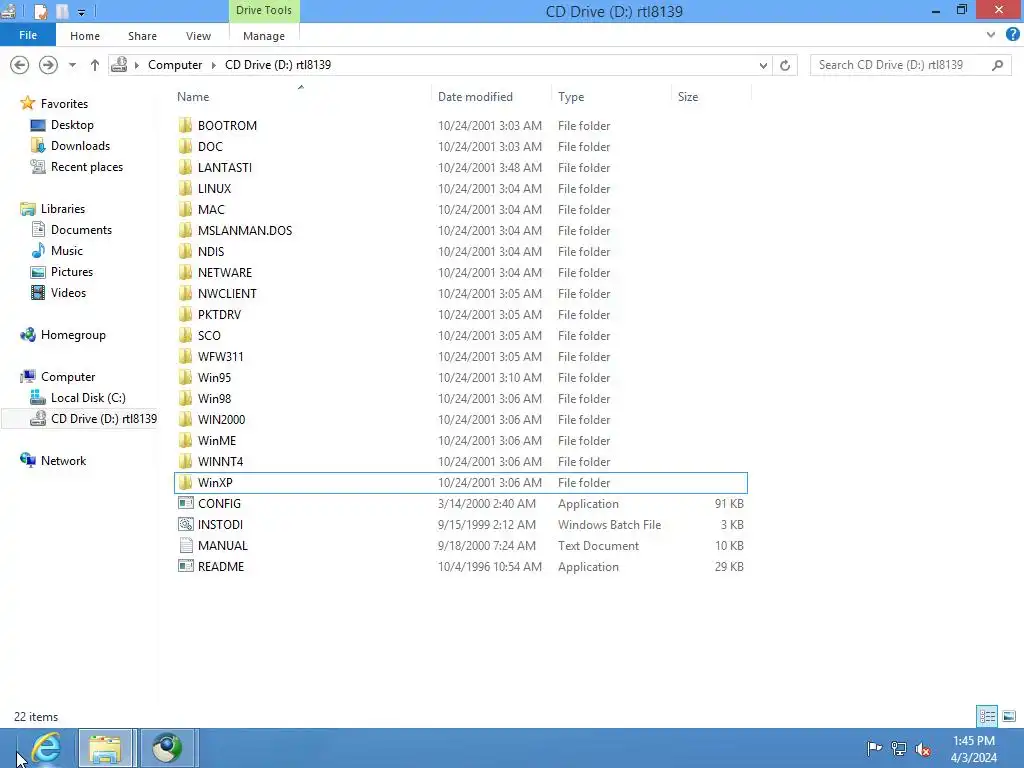Image resolution: width=1024 pixels, height=768 pixels.
Task: Select Local Disk (C:) in sidebar
Action: click(88, 398)
